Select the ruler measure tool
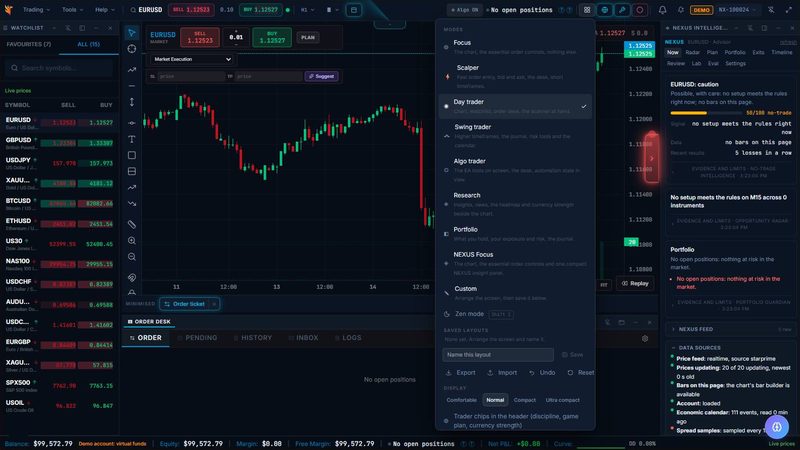 132,224
